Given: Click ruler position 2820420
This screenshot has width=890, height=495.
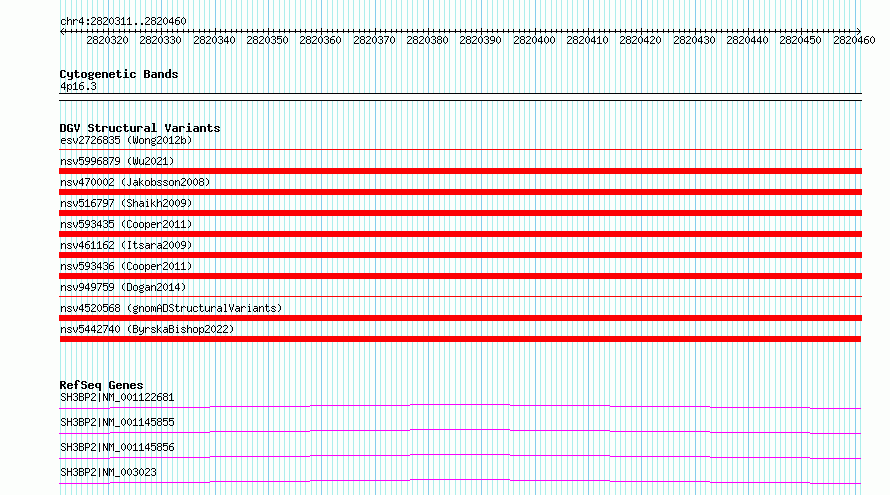Looking at the screenshot, I should [641, 40].
